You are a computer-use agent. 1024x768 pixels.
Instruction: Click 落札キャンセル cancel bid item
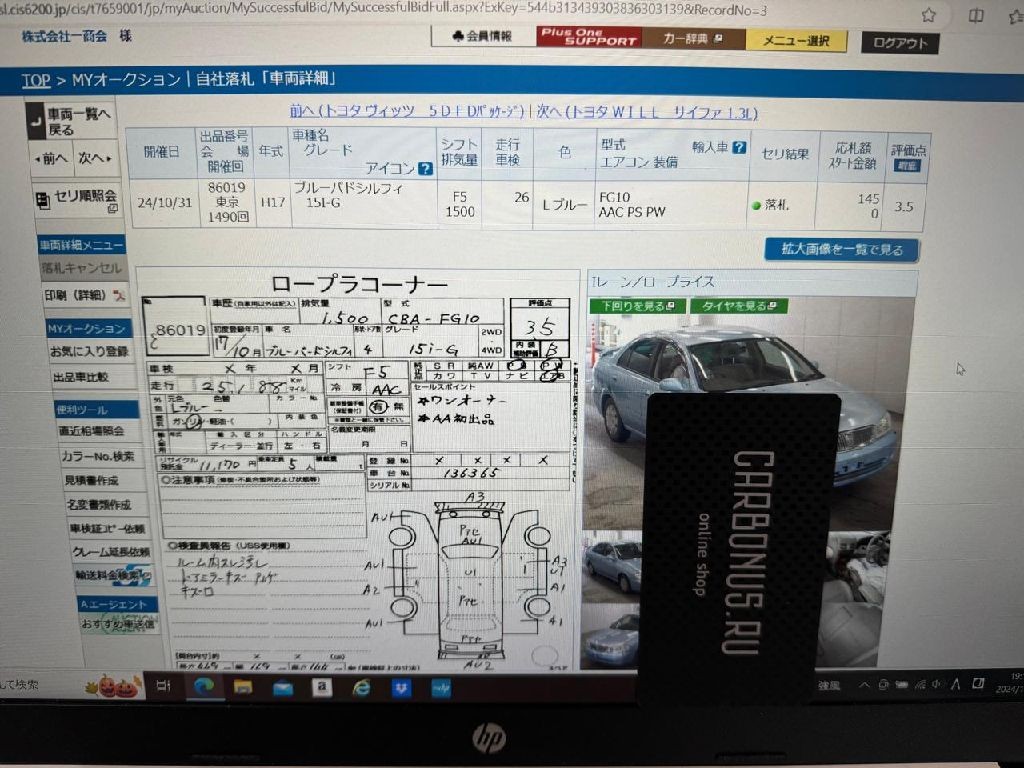[81, 268]
